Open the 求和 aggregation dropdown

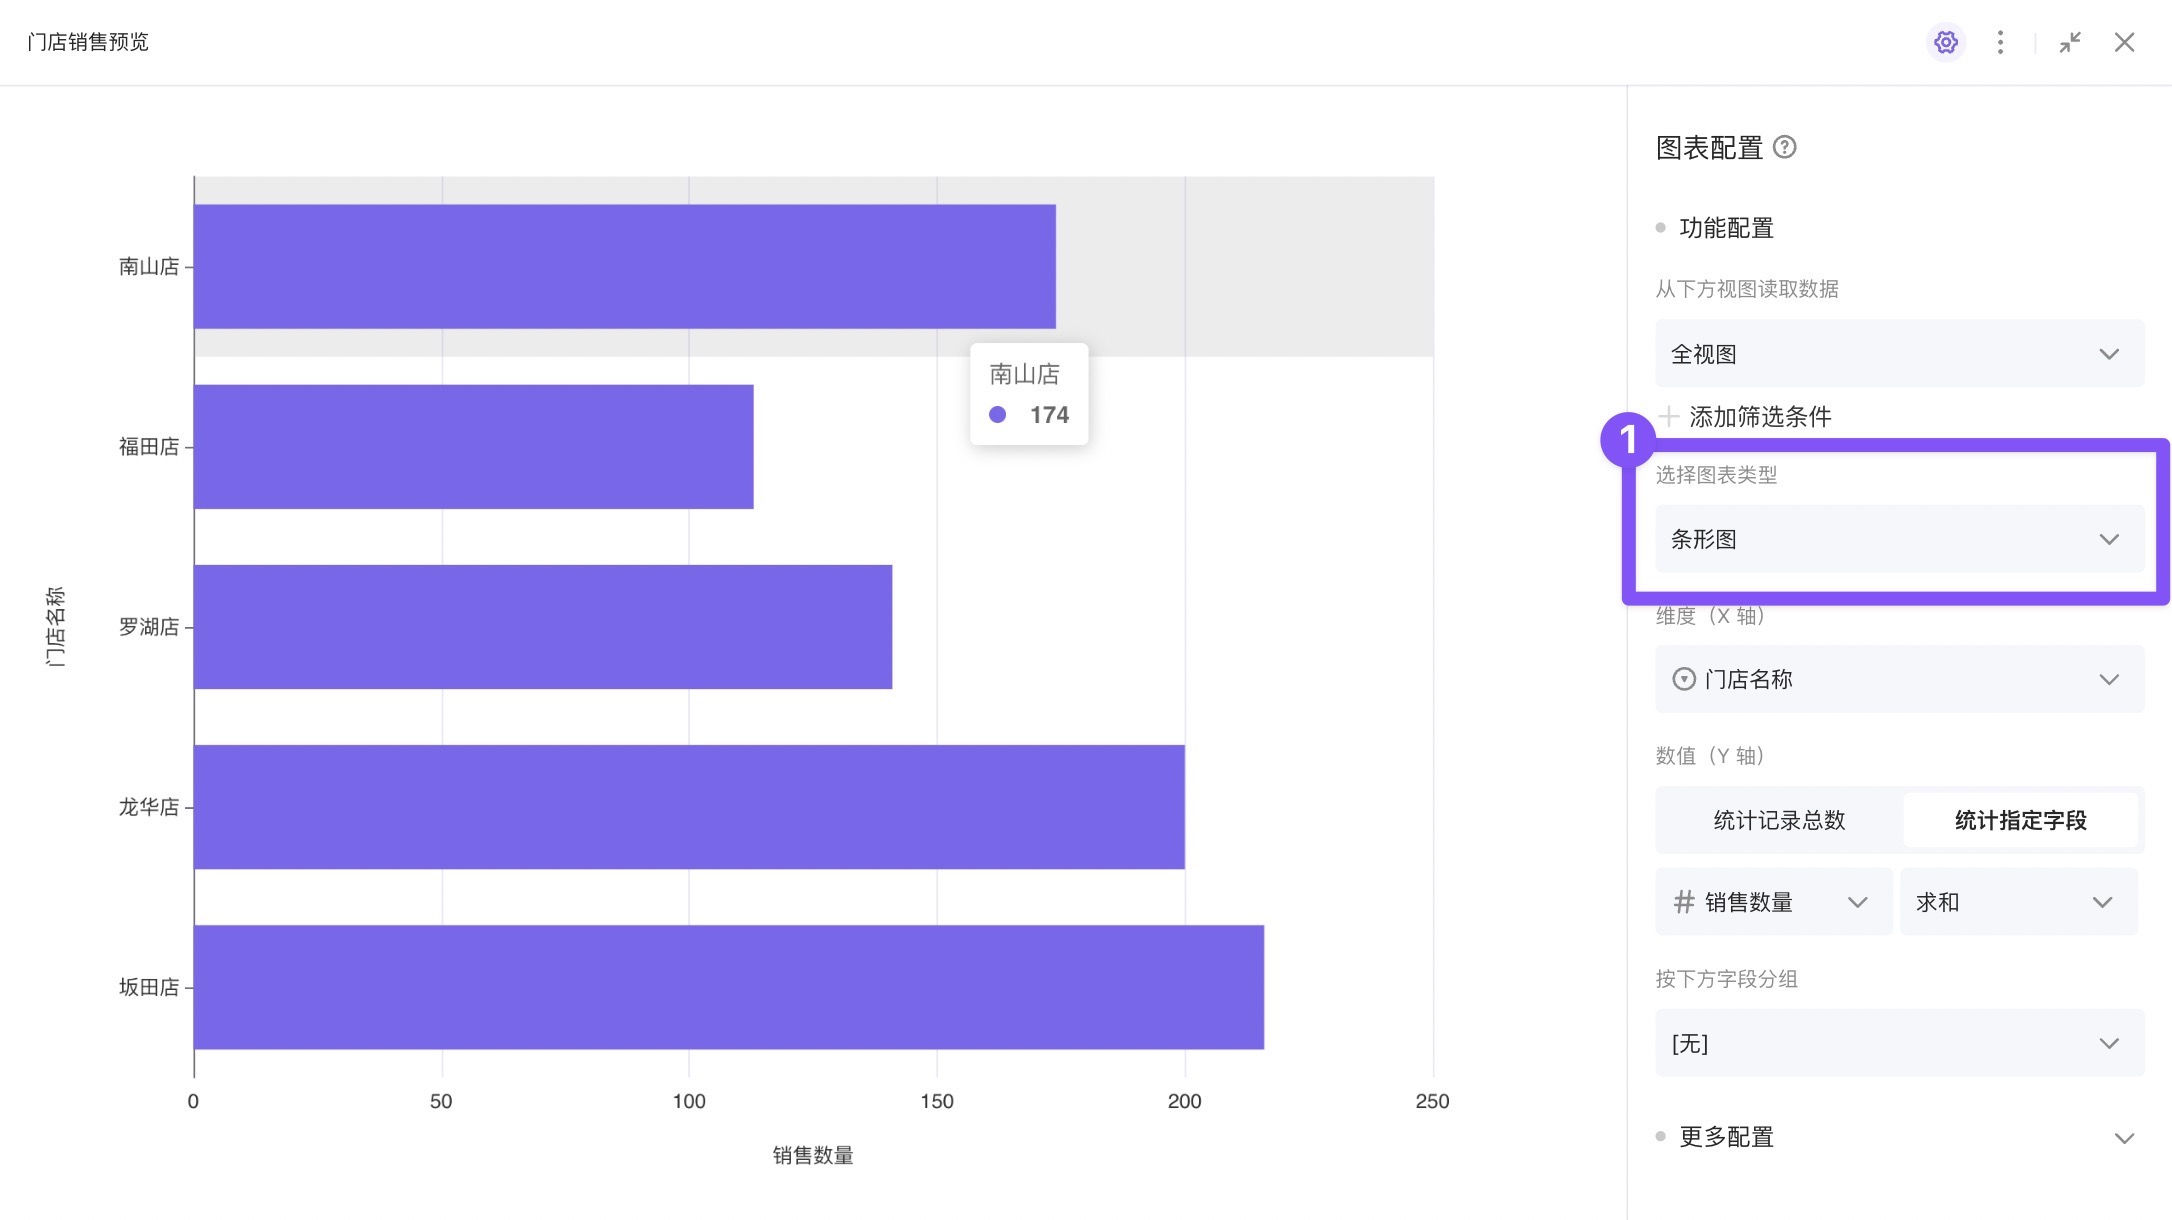tap(2018, 902)
